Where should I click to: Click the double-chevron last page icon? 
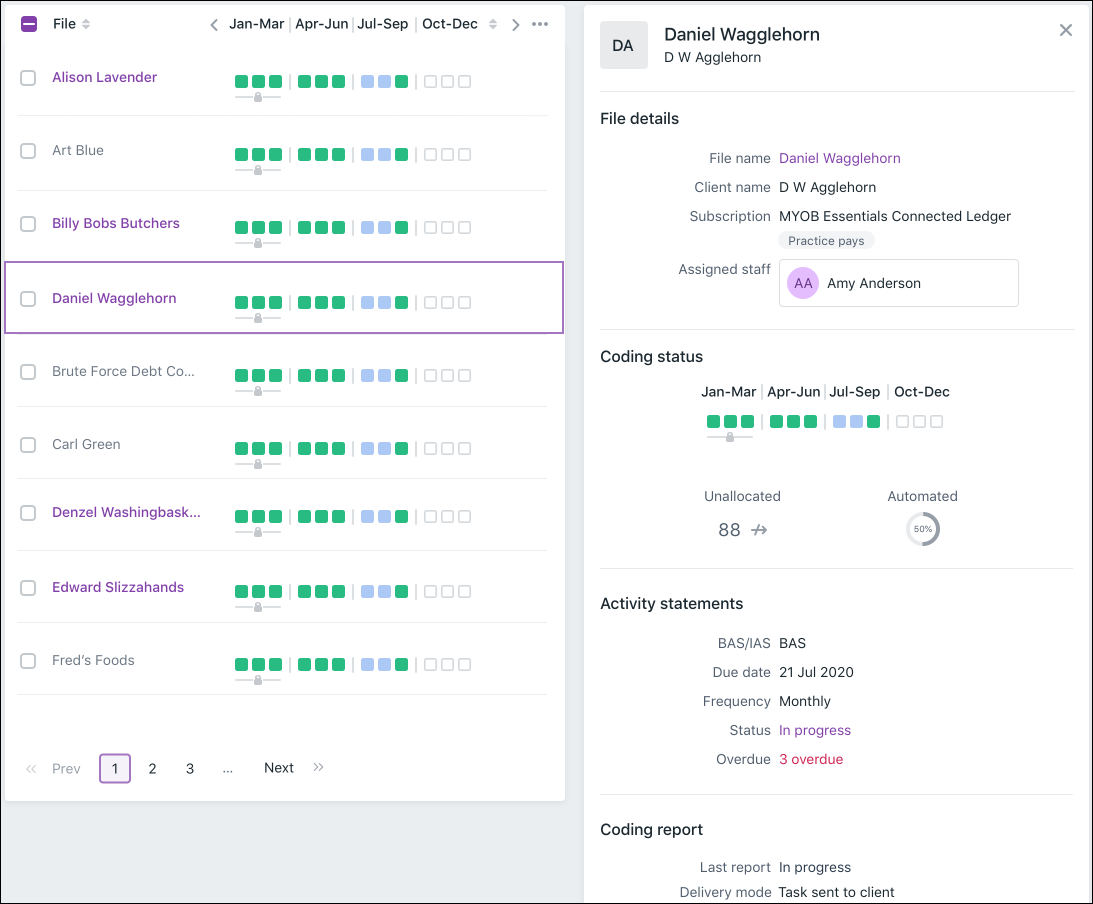click(319, 767)
